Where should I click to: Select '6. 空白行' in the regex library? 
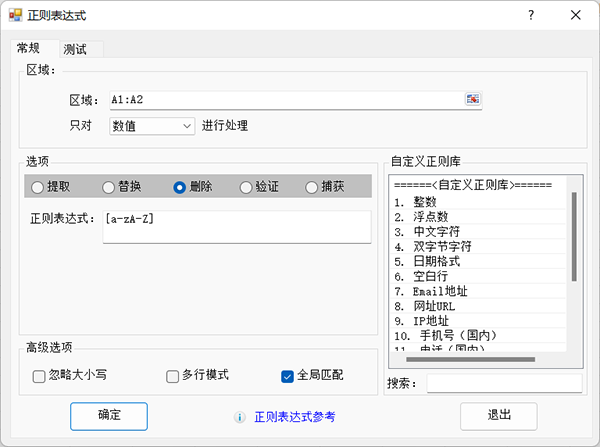pyautogui.click(x=479, y=276)
